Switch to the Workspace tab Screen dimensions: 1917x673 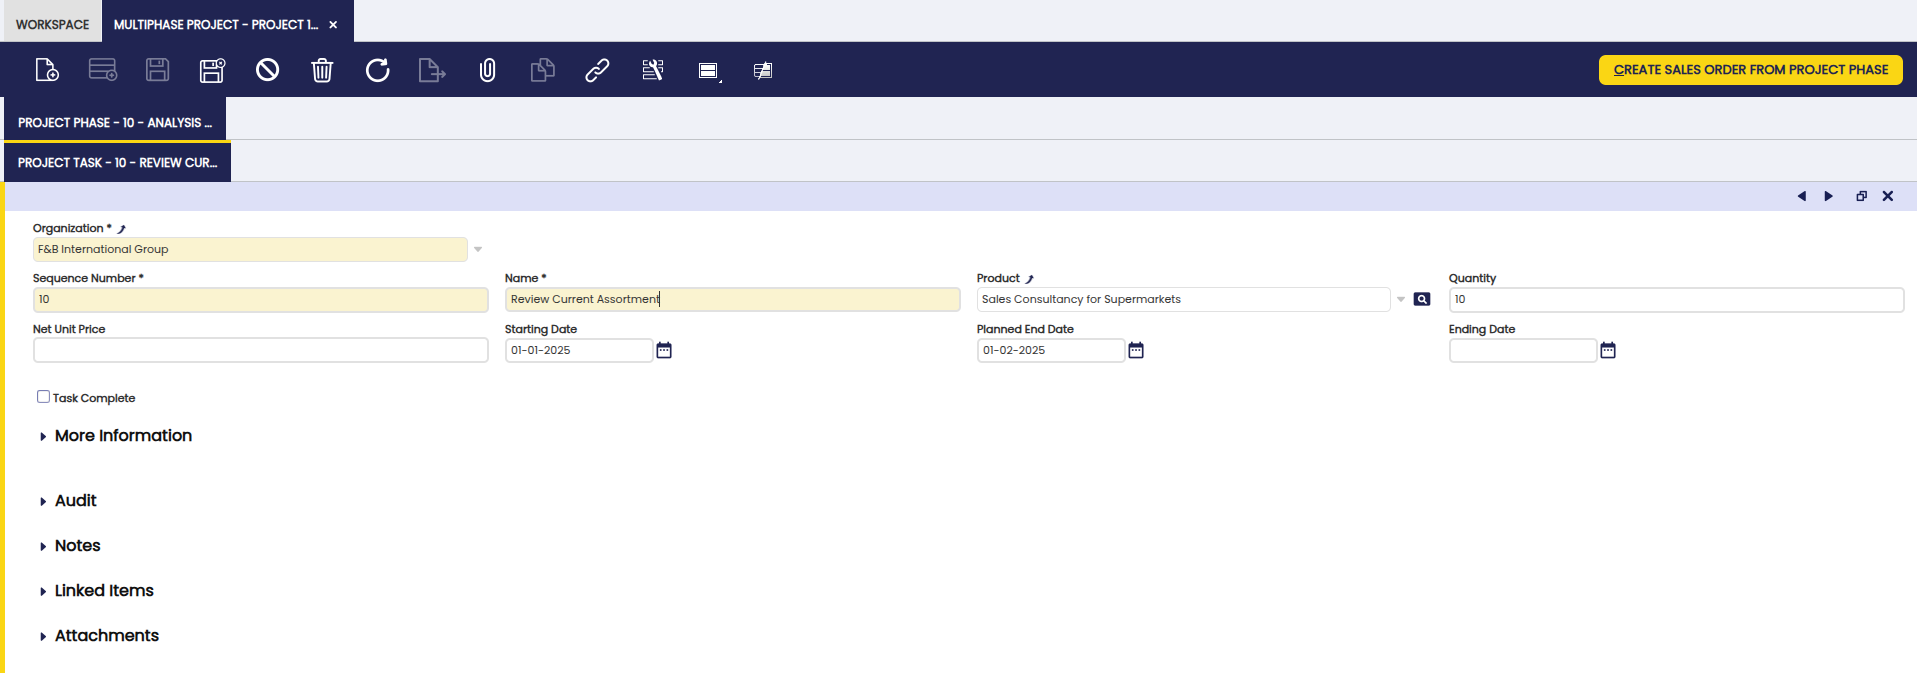[x=52, y=24]
